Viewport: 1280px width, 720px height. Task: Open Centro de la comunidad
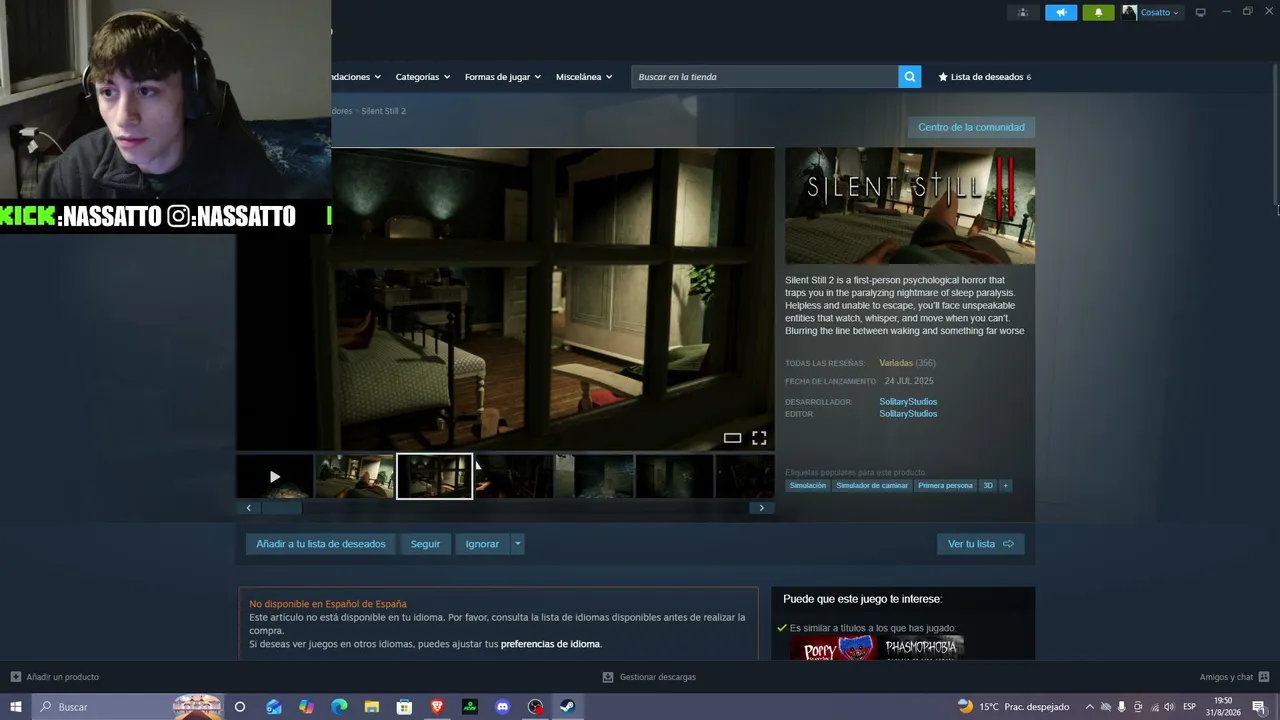coord(971,127)
